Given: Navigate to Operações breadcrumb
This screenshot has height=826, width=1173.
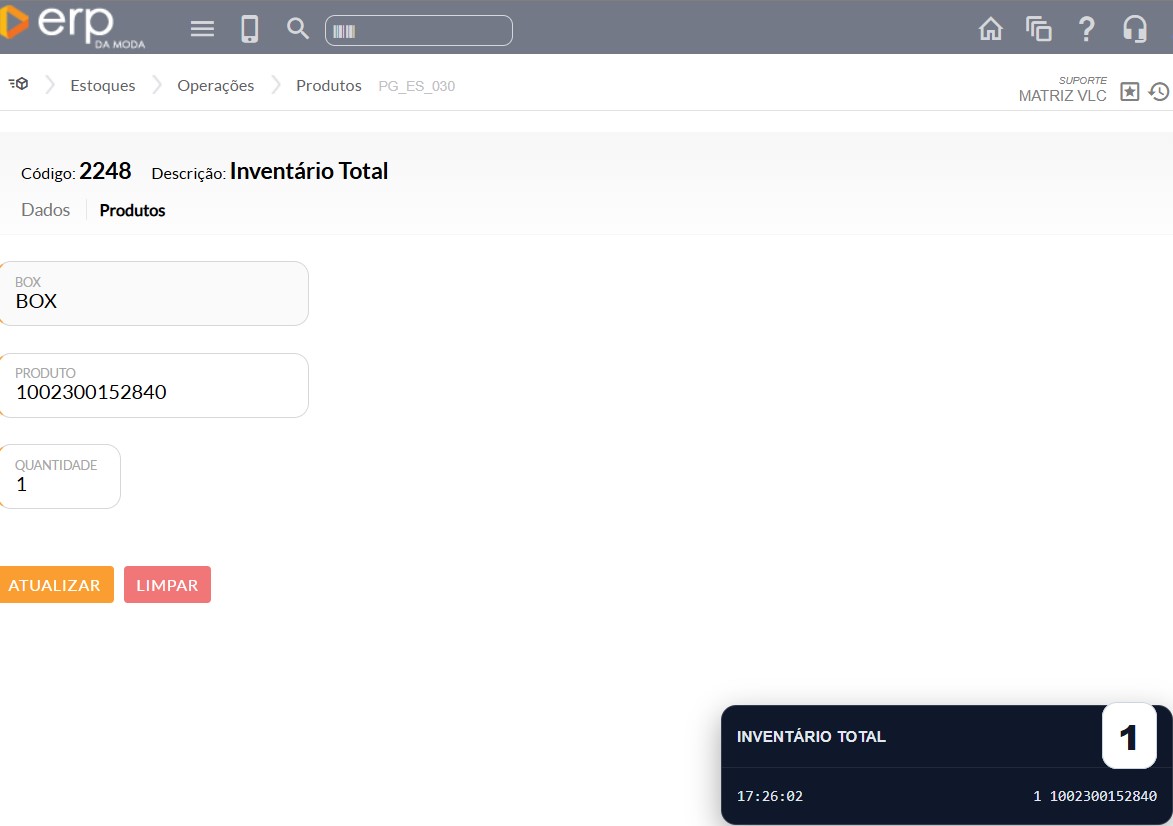Looking at the screenshot, I should (x=215, y=86).
